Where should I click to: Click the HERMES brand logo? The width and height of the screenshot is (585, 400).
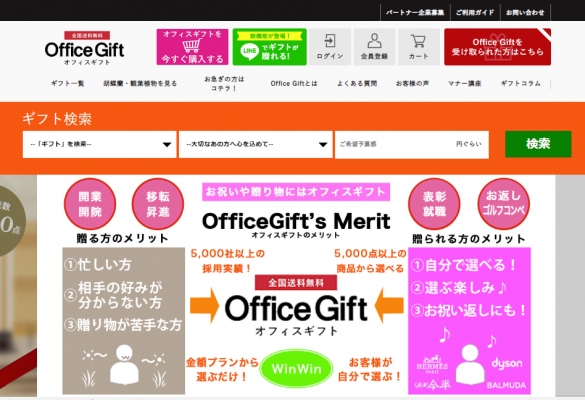432,364
